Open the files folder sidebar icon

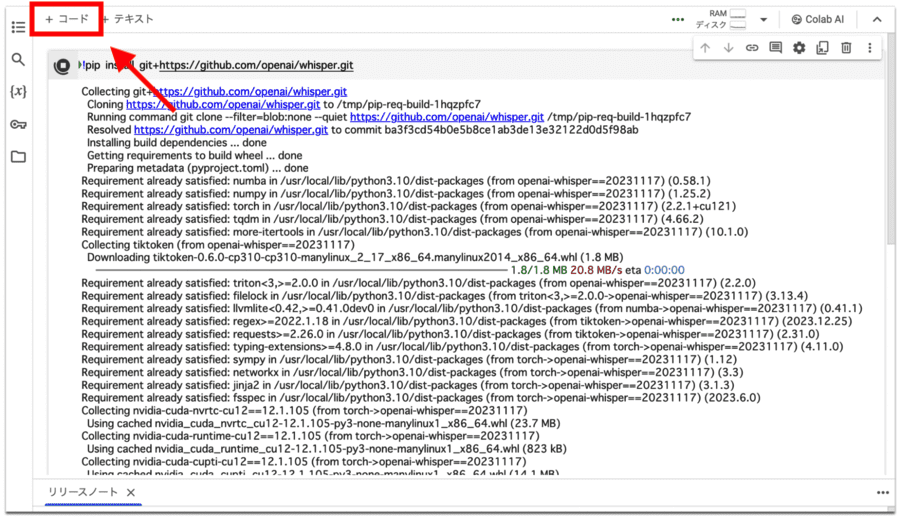pos(18,157)
